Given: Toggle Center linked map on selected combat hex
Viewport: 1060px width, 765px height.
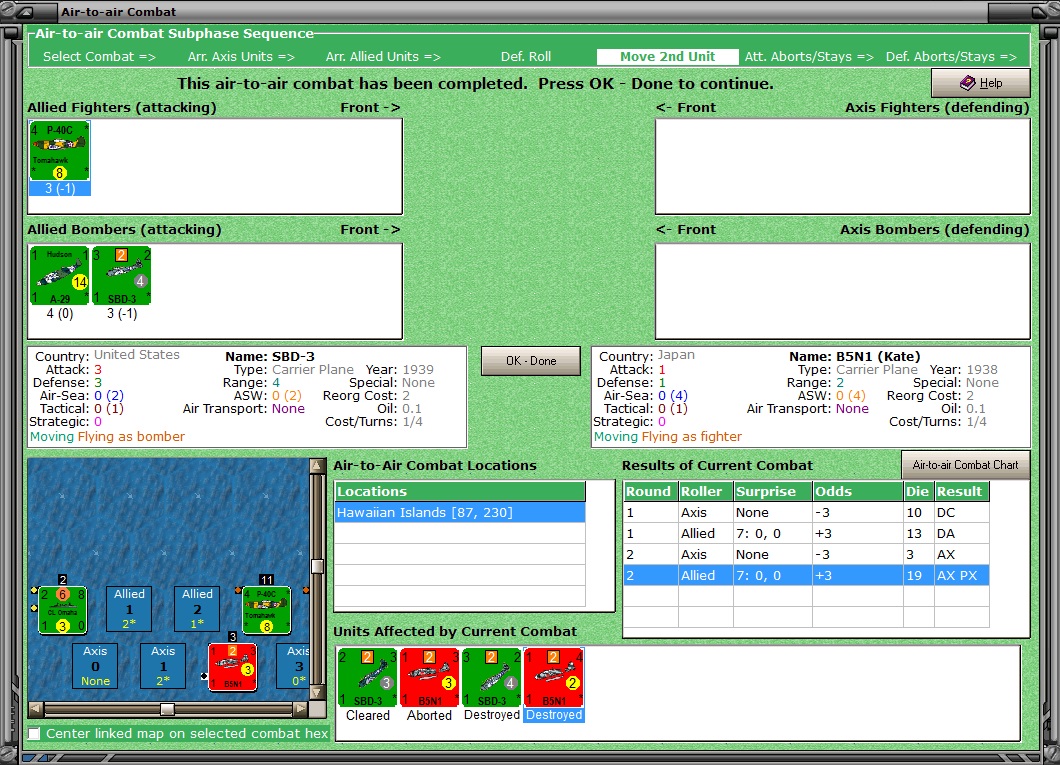Looking at the screenshot, I should [x=34, y=733].
